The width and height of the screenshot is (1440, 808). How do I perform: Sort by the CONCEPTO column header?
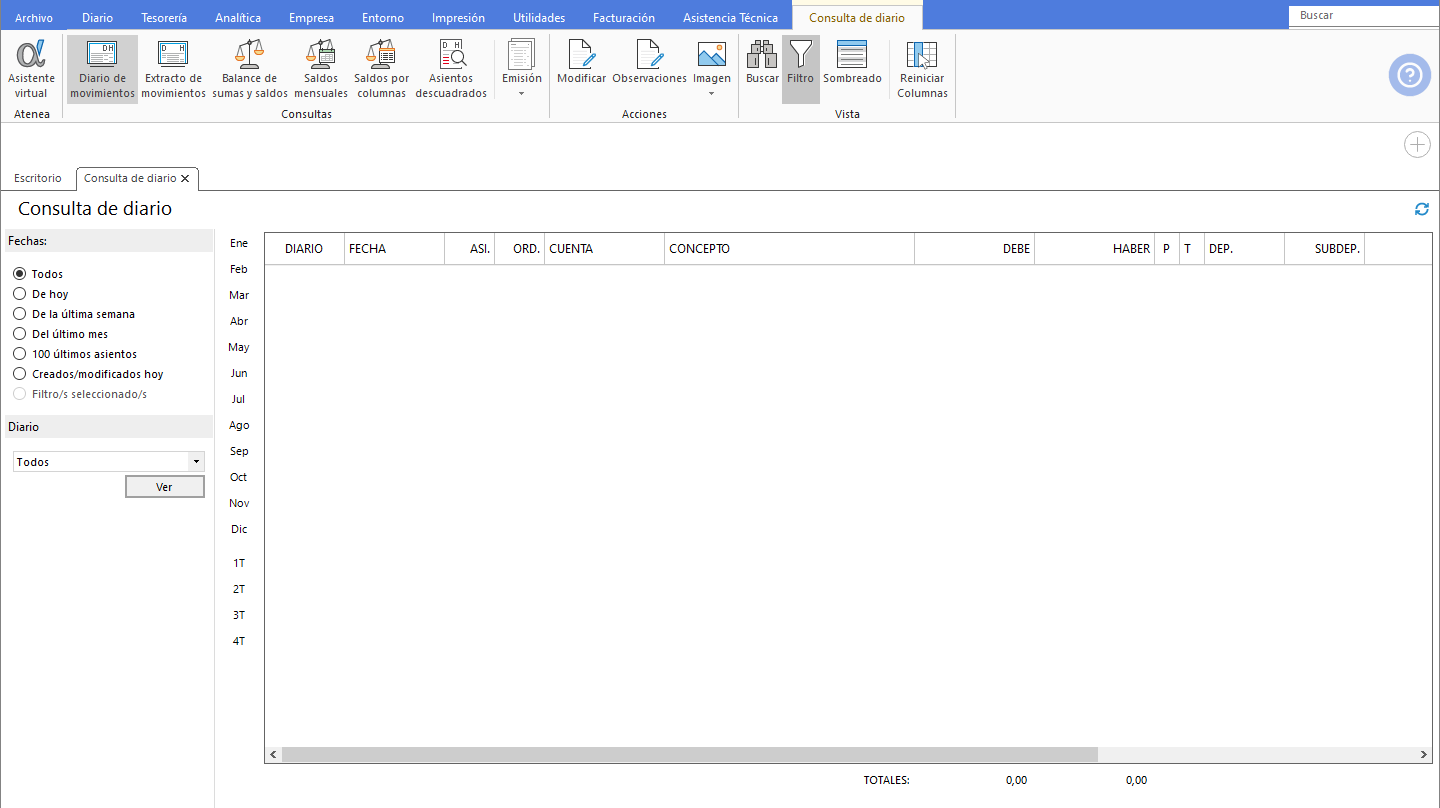point(789,249)
